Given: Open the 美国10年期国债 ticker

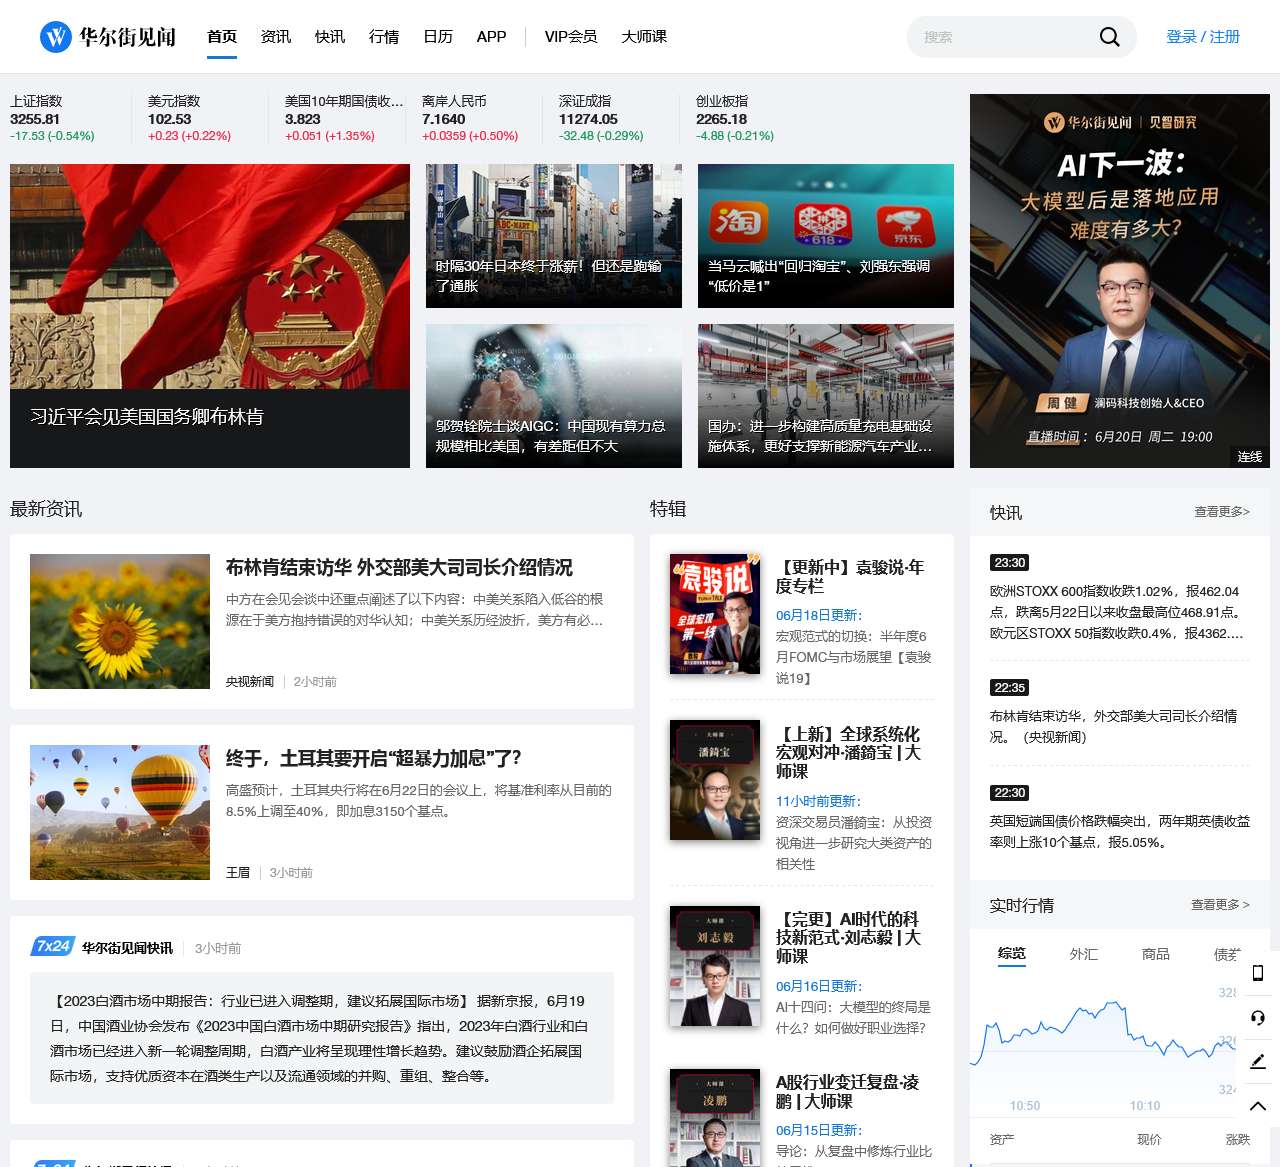Looking at the screenshot, I should 345,118.
